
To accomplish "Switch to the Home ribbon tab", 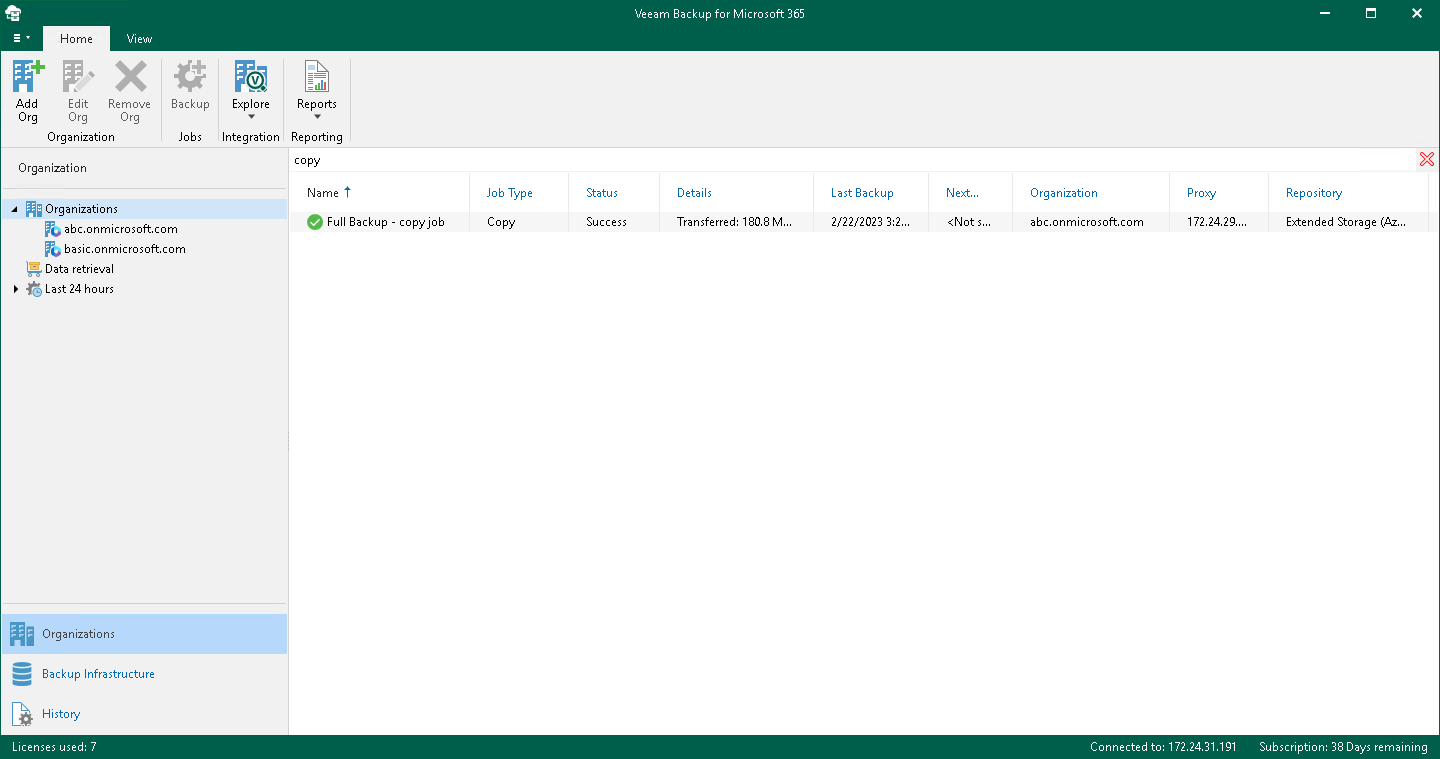I will pos(76,39).
